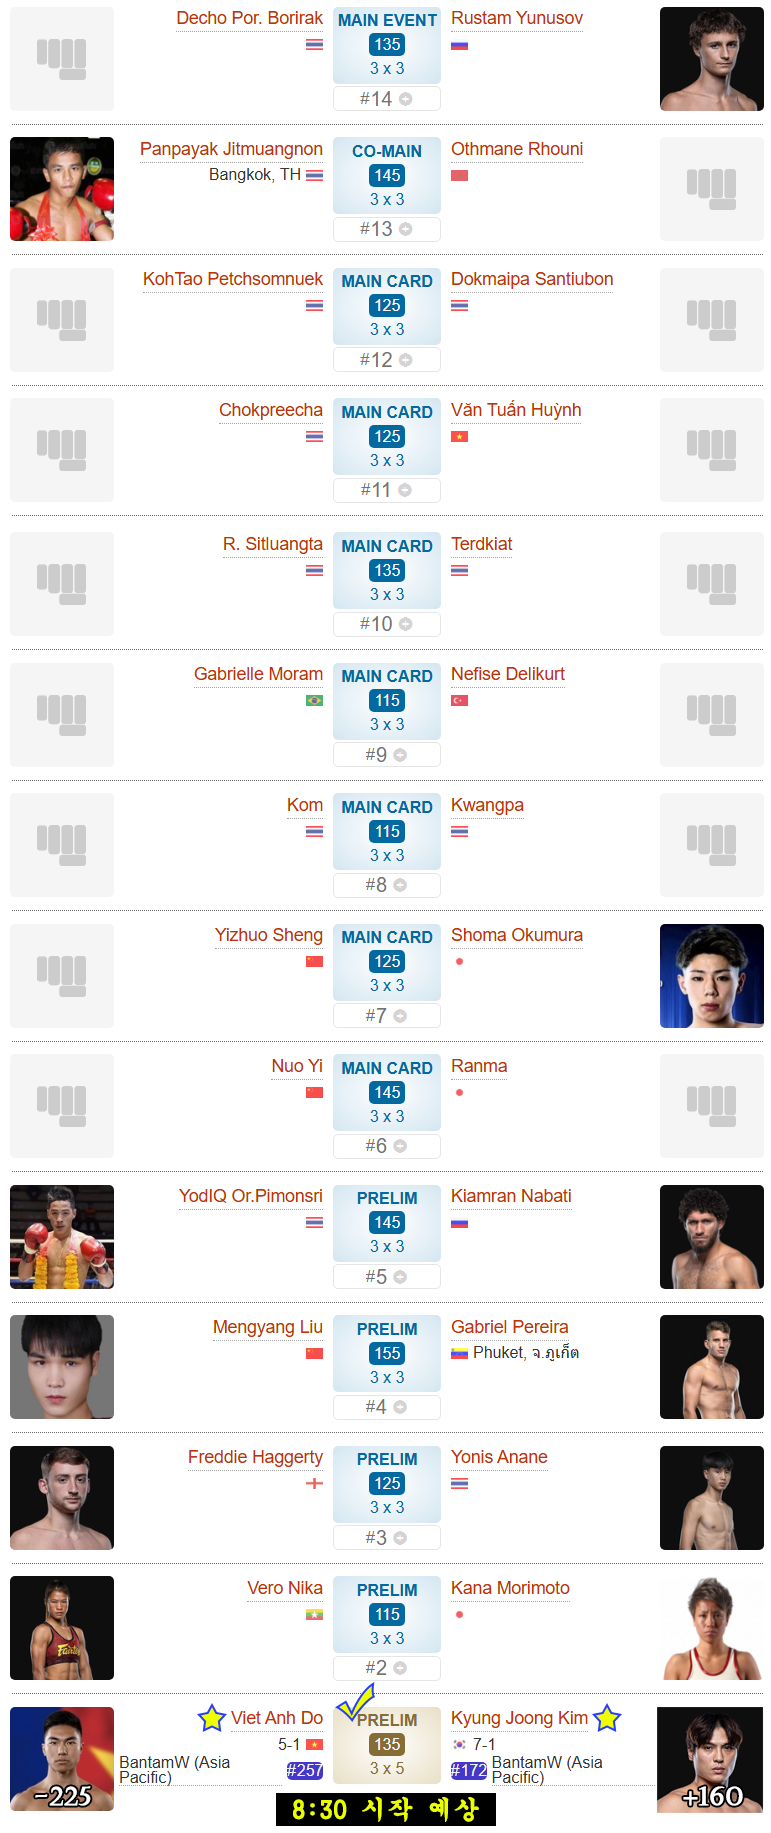This screenshot has width=771, height=1833.
Task: Open Mengyang Liu's headshot thumbnail
Action: tap(62, 1367)
